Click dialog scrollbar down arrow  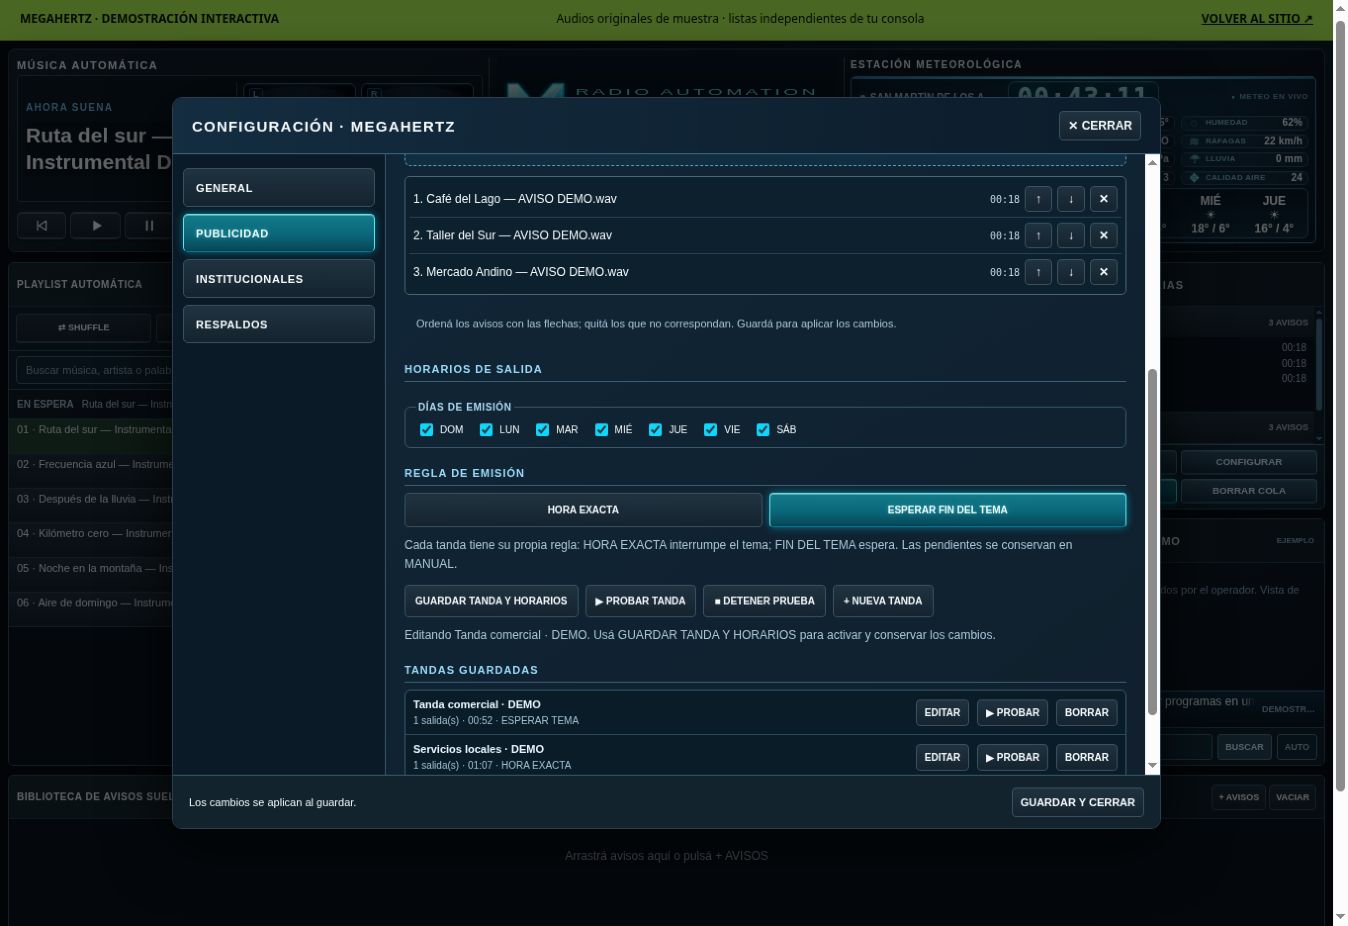(x=1152, y=766)
